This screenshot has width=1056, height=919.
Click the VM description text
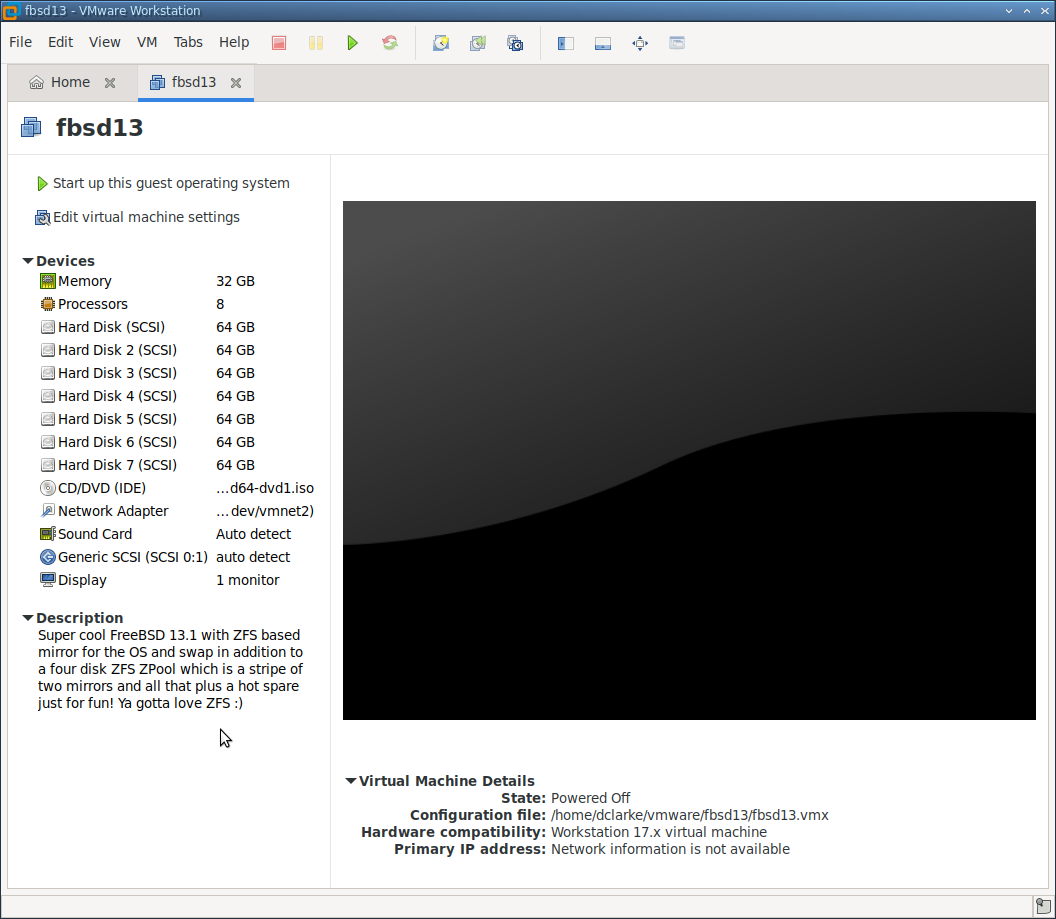(170, 669)
